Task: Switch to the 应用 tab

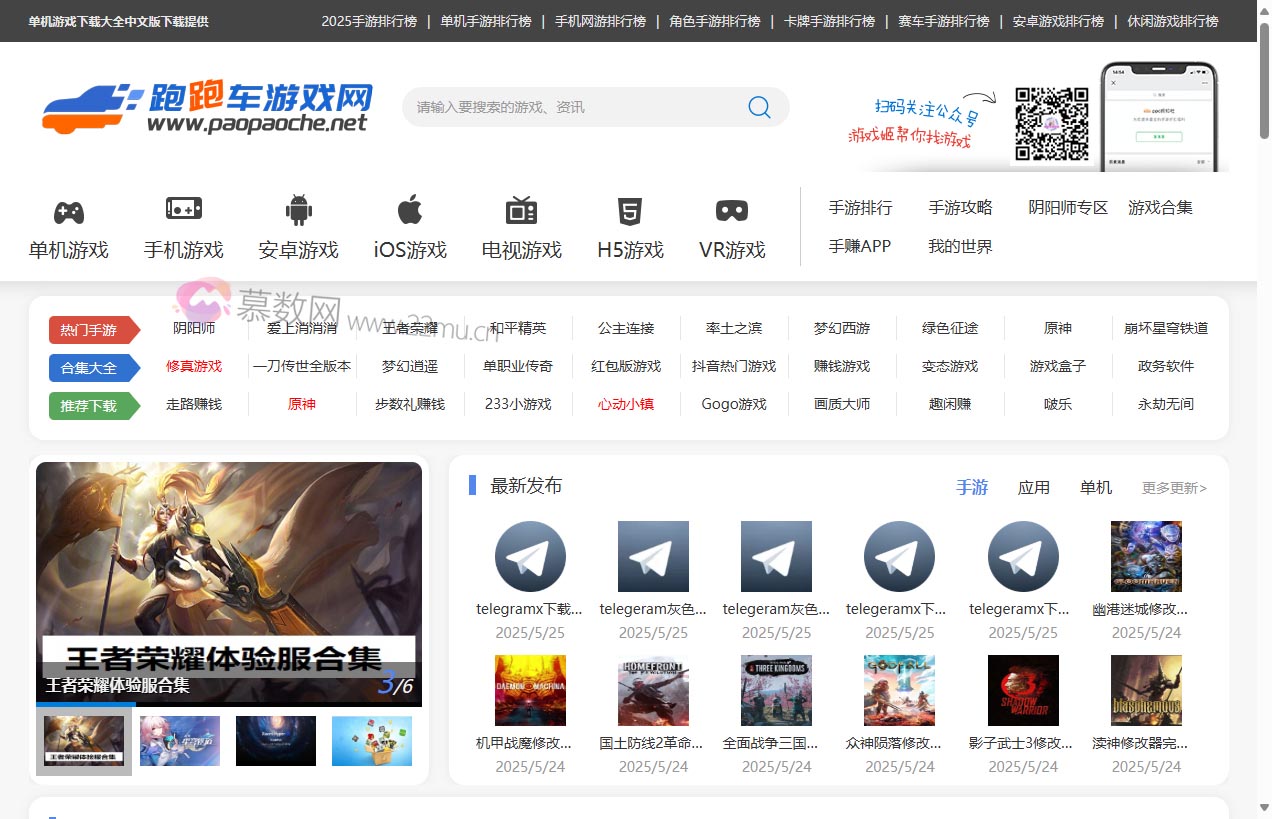Action: point(1035,487)
